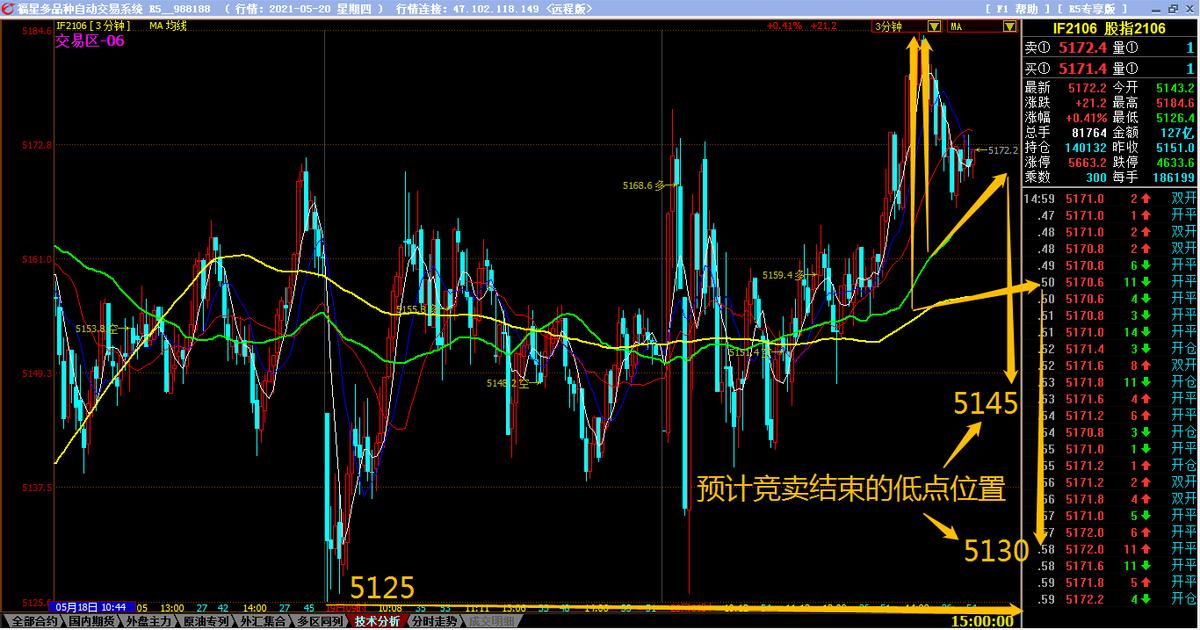Open the 3分钟 period dropdown arrow

pos(934,27)
